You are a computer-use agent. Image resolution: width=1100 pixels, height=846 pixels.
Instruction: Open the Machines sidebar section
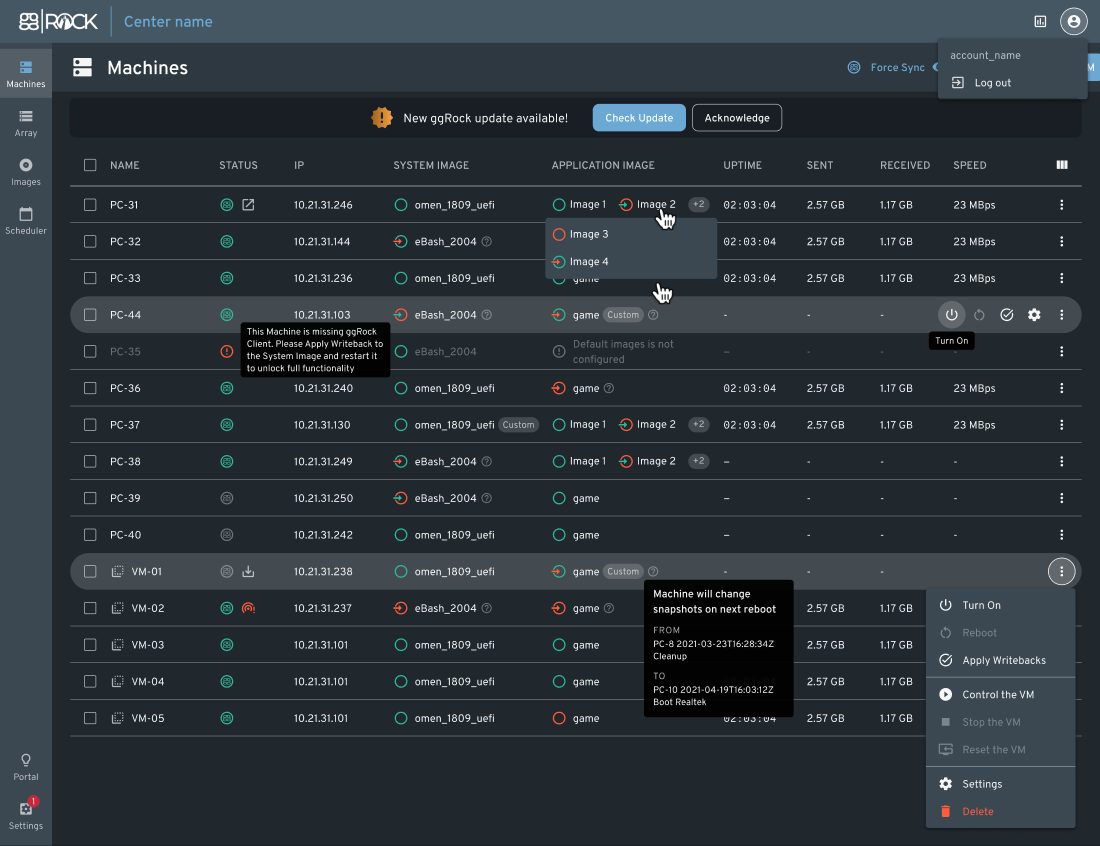coord(26,74)
